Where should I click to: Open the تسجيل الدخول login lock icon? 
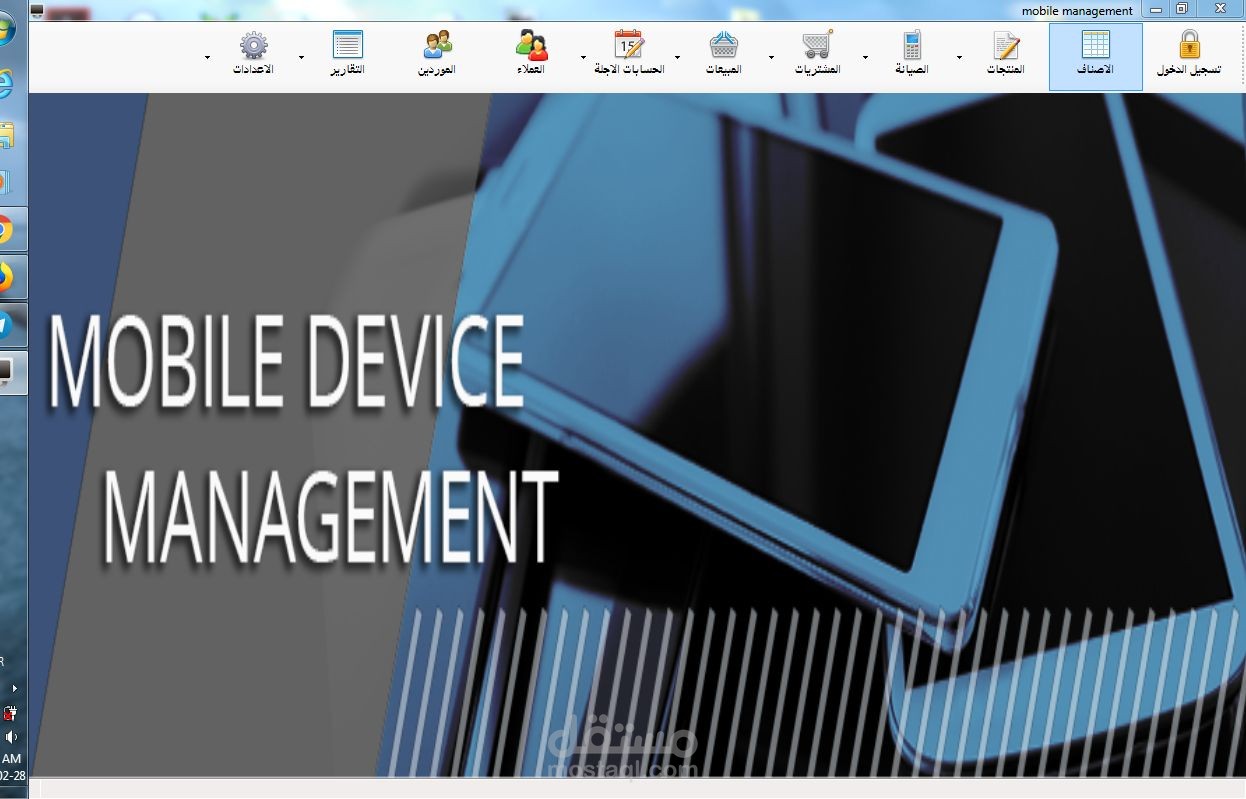click(x=1188, y=45)
